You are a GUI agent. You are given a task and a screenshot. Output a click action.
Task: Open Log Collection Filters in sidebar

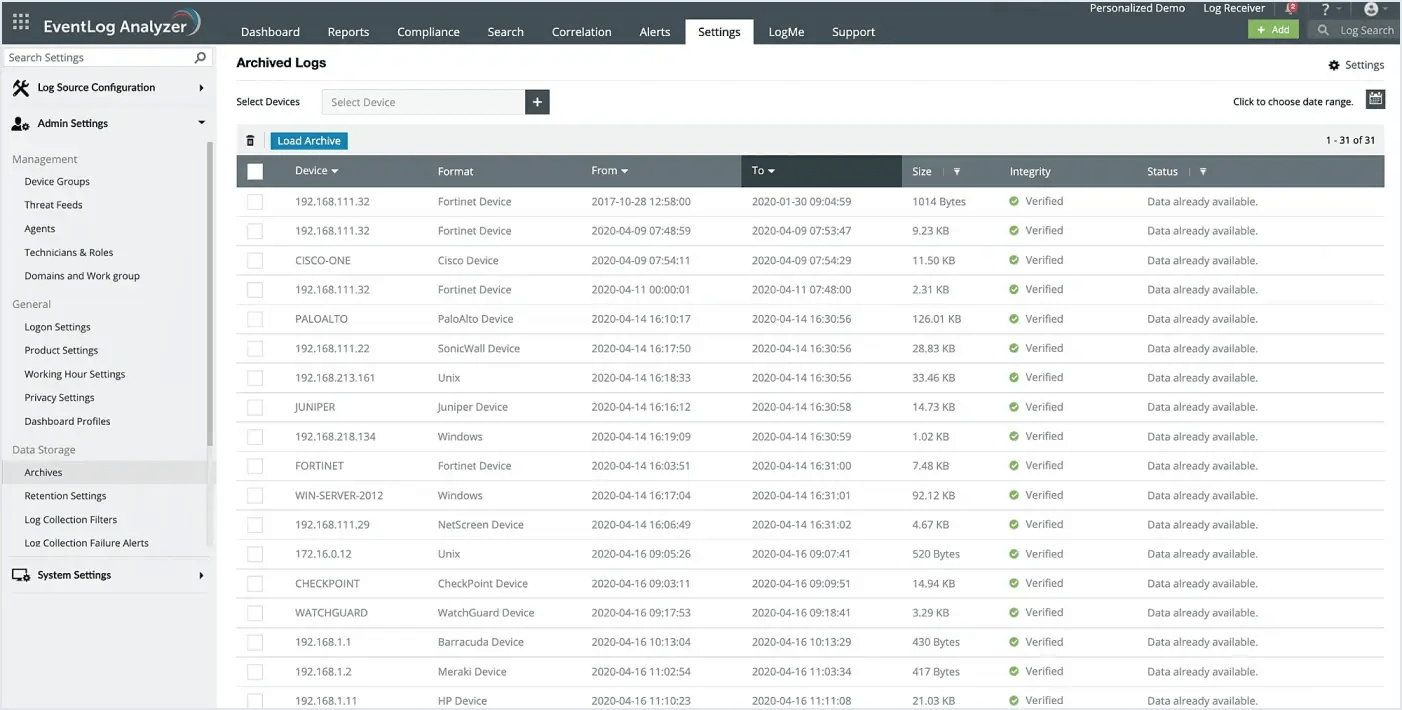point(71,520)
